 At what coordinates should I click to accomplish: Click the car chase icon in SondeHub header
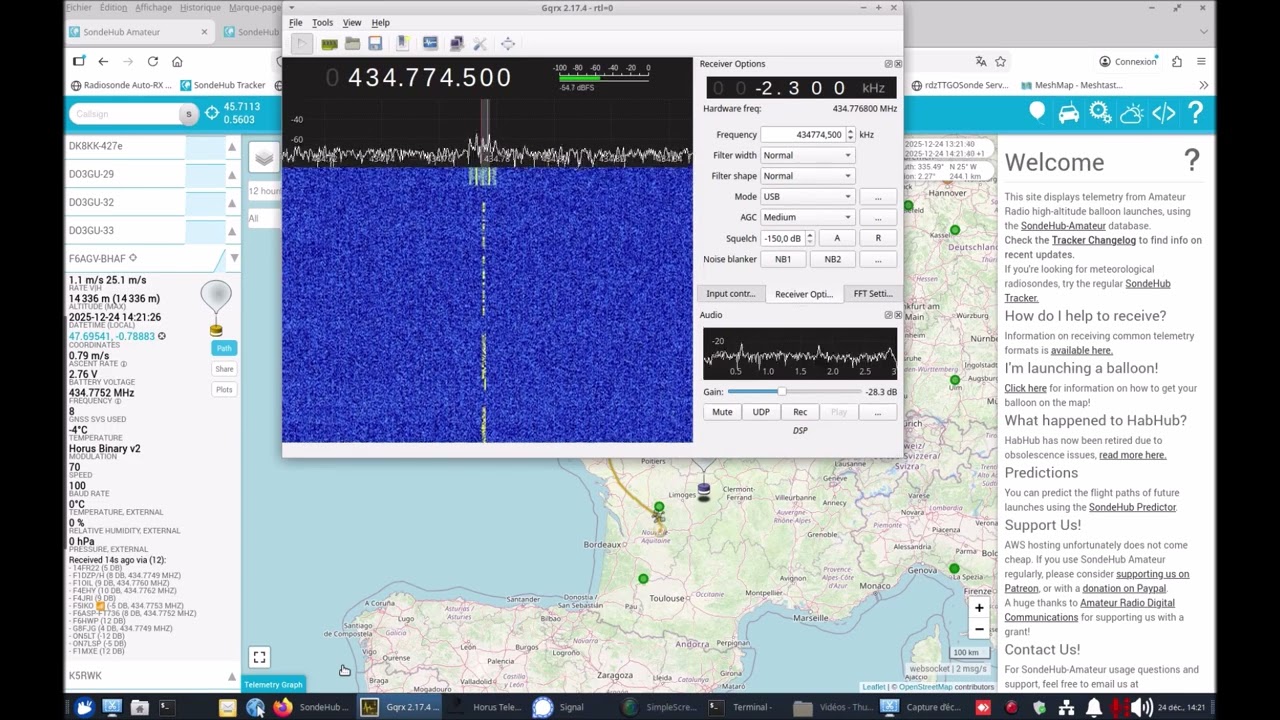click(x=1069, y=113)
